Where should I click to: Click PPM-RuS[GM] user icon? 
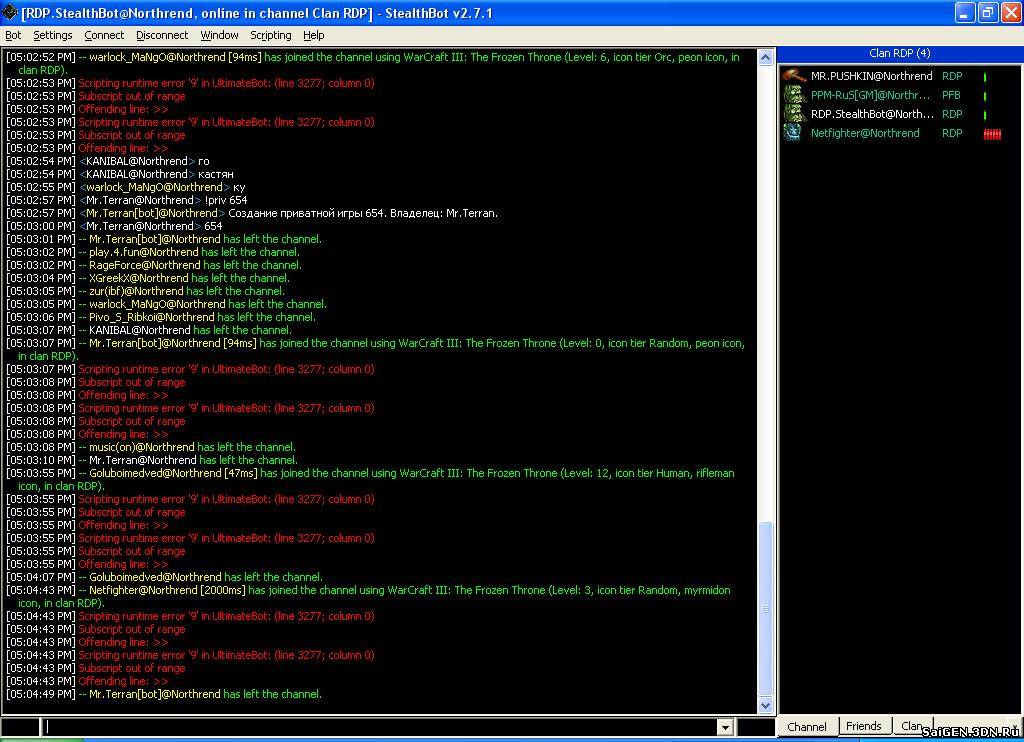coord(794,95)
